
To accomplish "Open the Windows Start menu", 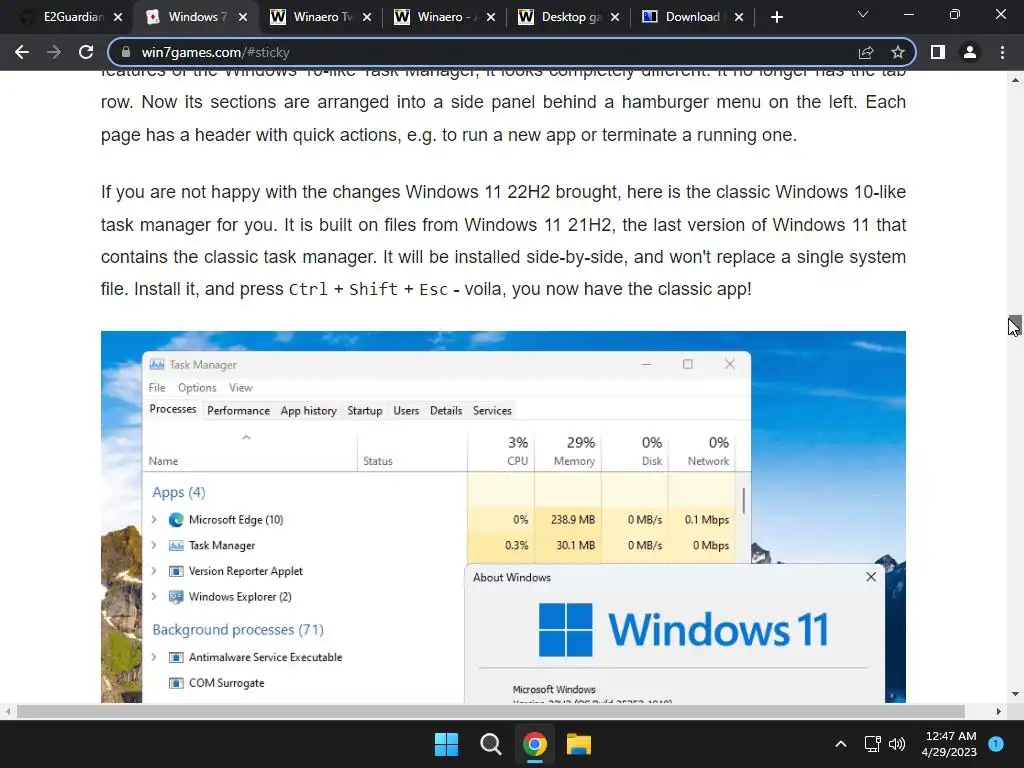I will (447, 744).
